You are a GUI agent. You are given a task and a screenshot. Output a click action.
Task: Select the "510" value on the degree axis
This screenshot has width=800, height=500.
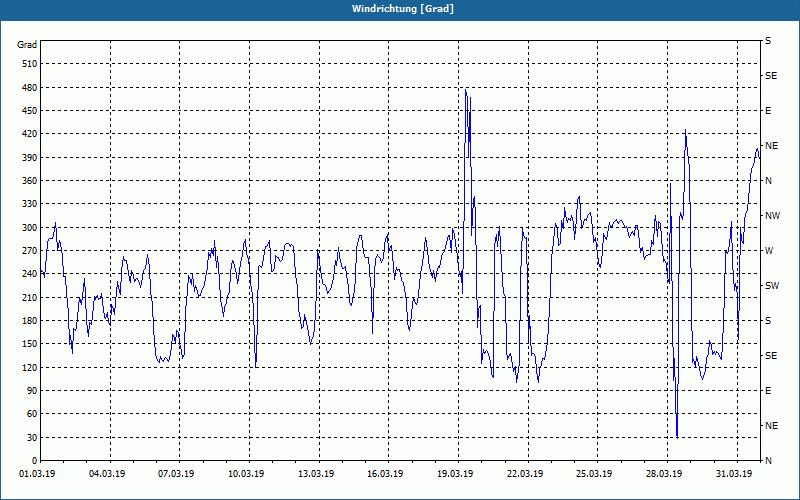[30, 64]
